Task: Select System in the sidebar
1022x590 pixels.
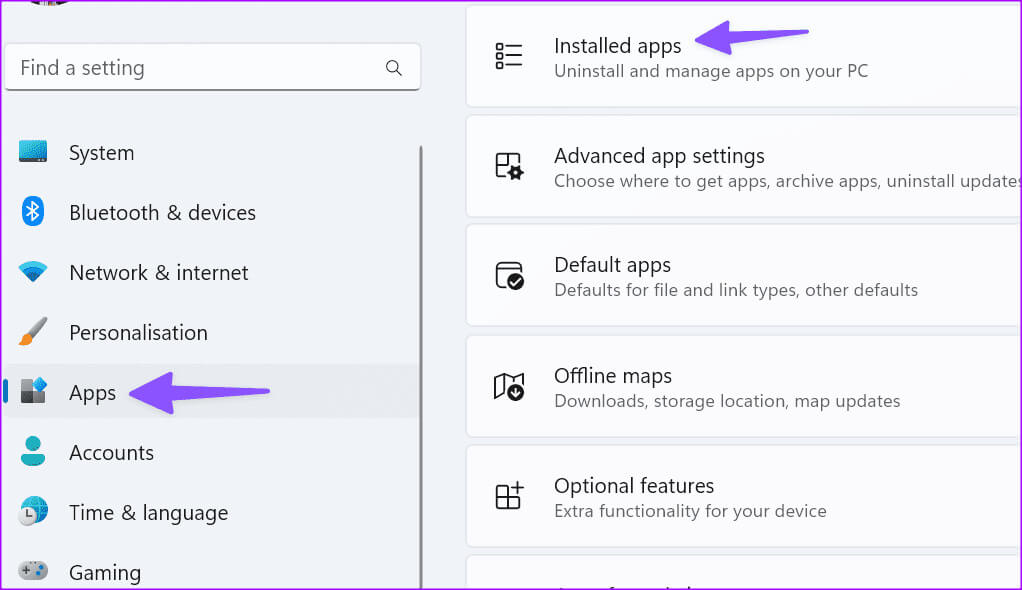Action: [x=101, y=153]
